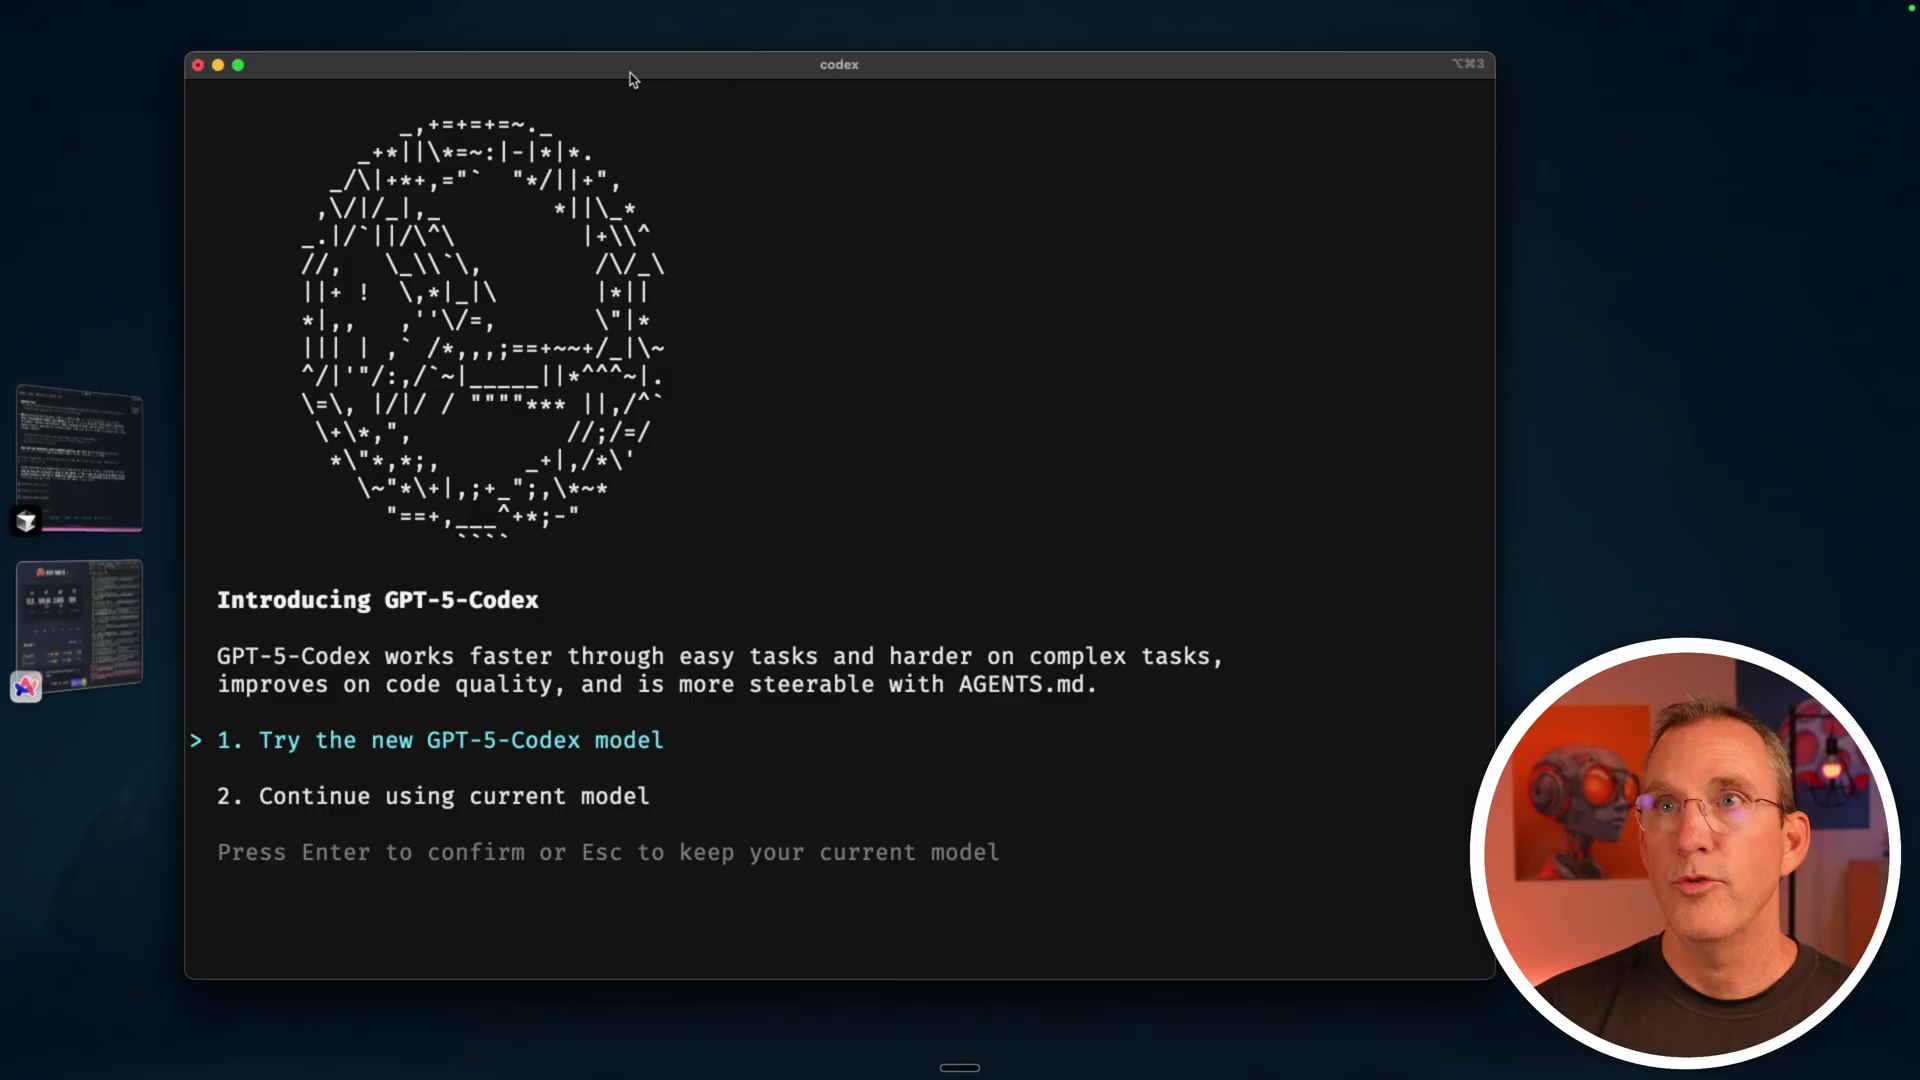Close the codex terminal window
The width and height of the screenshot is (1920, 1080).
coord(198,65)
